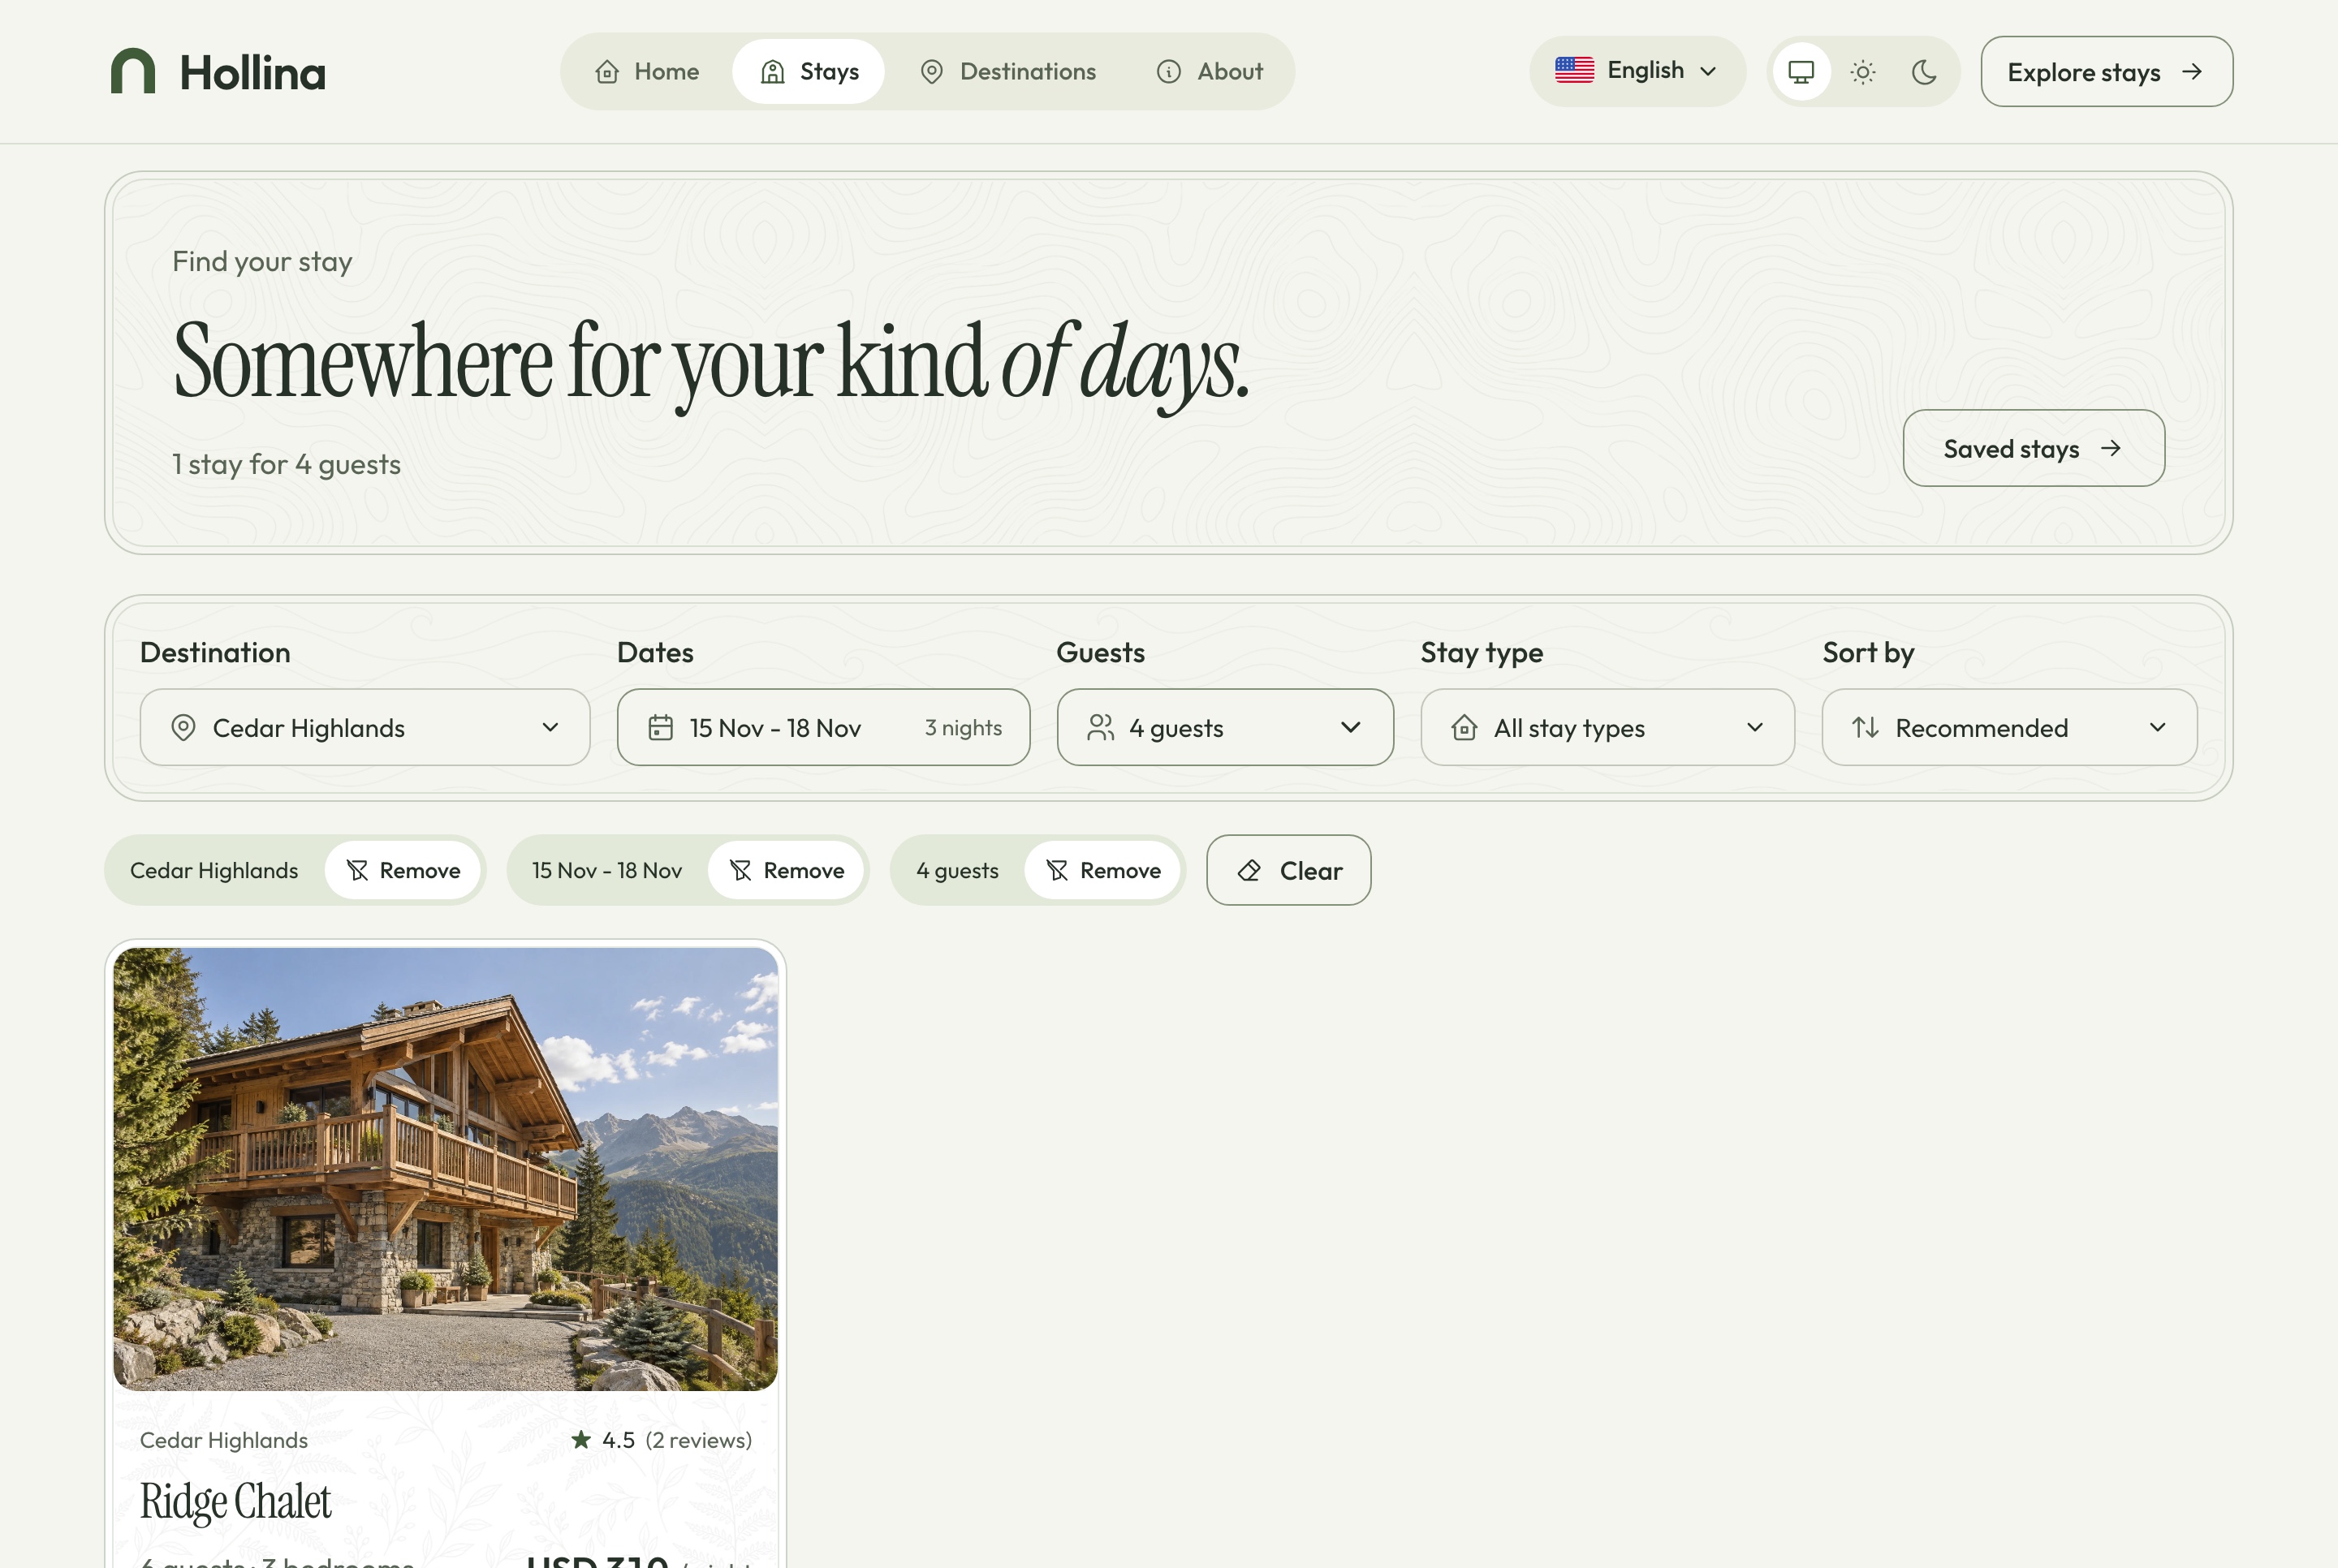2338x1568 pixels.
Task: Click the Hollina arch logo icon
Action: pos(133,71)
